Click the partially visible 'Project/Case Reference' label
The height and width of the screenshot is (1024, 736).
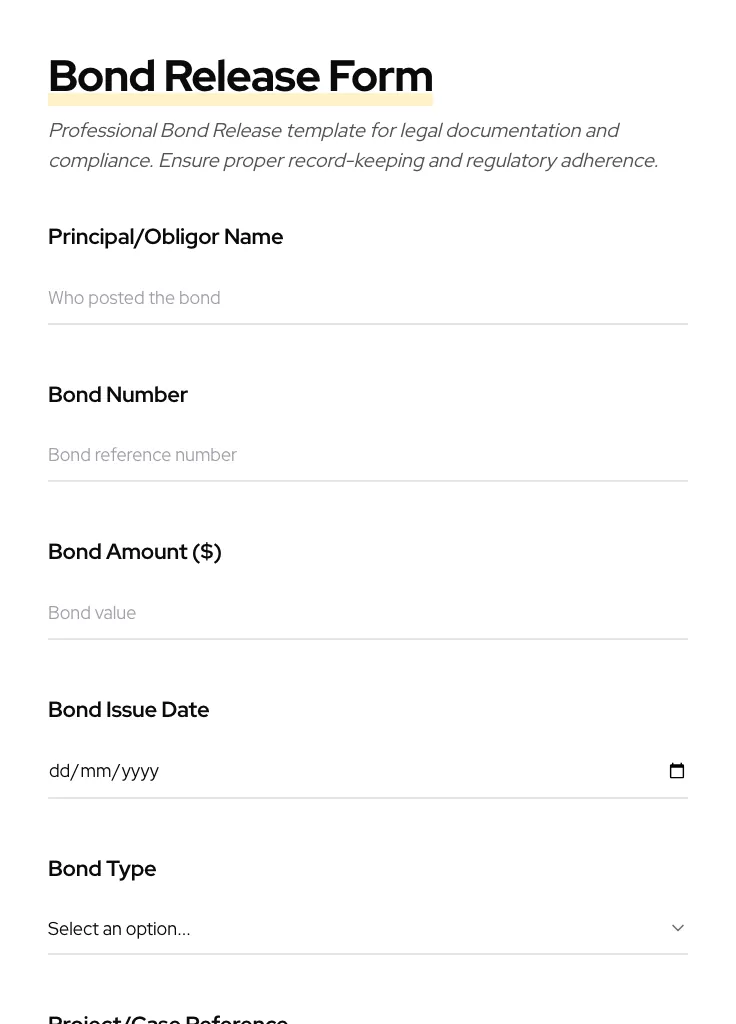168,1018
